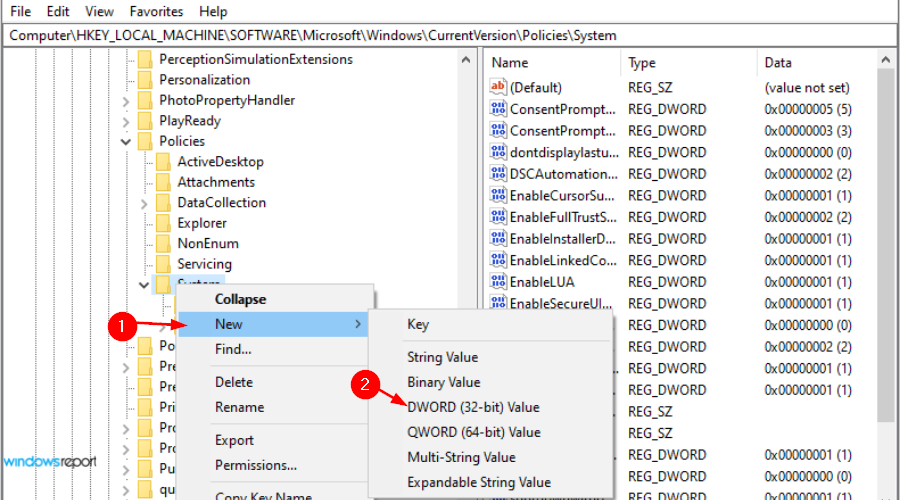Open the Favorites menu

pos(156,11)
